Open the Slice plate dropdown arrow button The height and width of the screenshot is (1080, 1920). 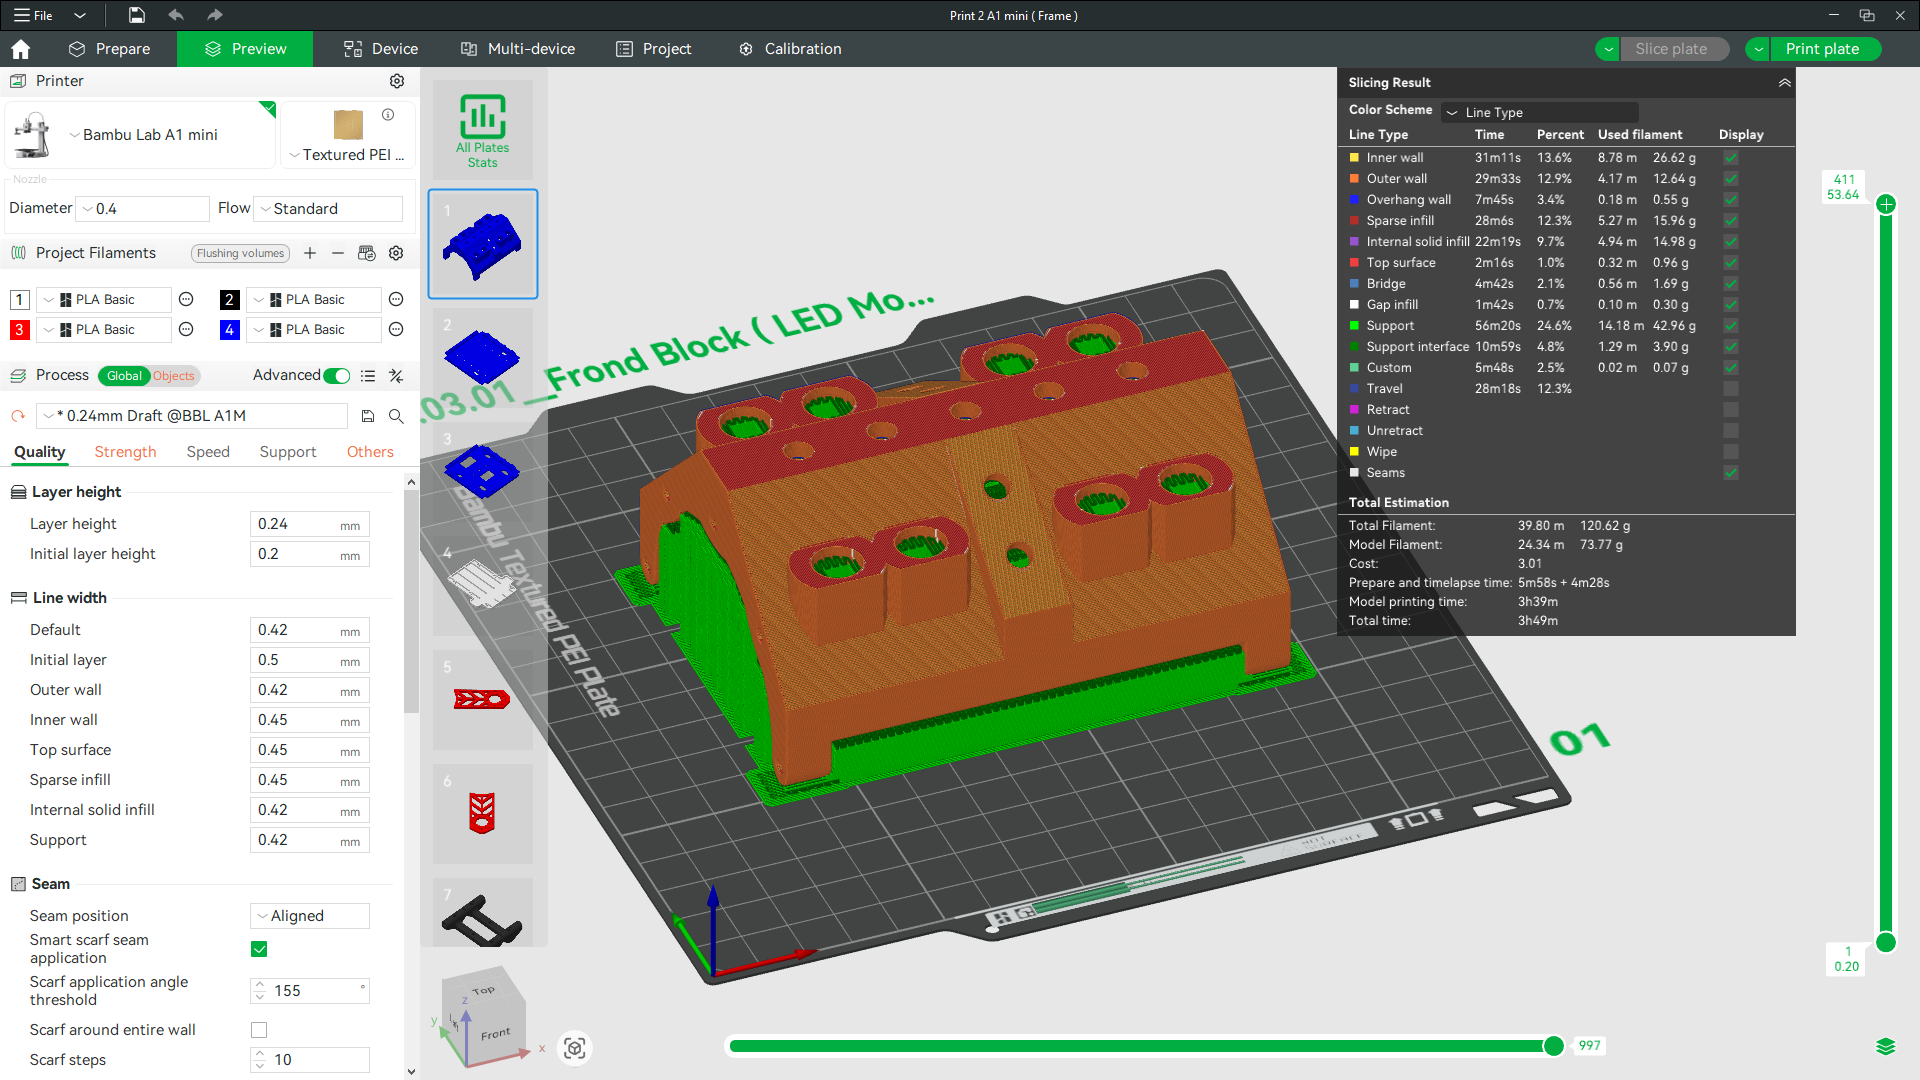[x=1608, y=49]
